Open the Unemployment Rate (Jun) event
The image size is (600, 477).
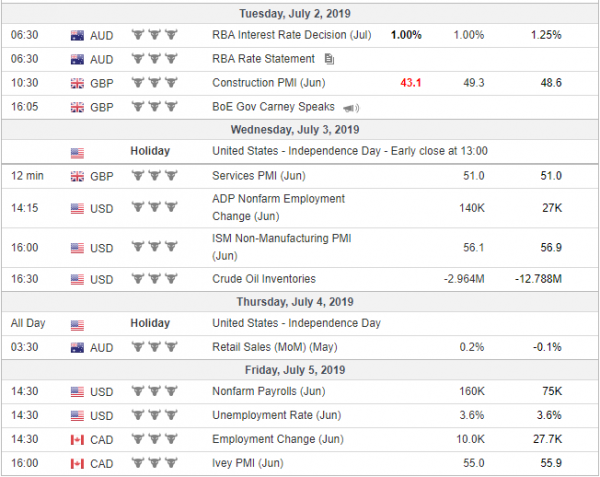point(277,415)
